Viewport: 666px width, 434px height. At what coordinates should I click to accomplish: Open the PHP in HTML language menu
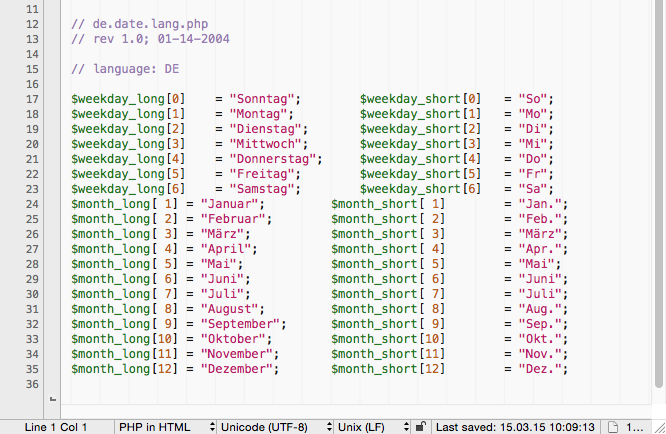click(166, 427)
